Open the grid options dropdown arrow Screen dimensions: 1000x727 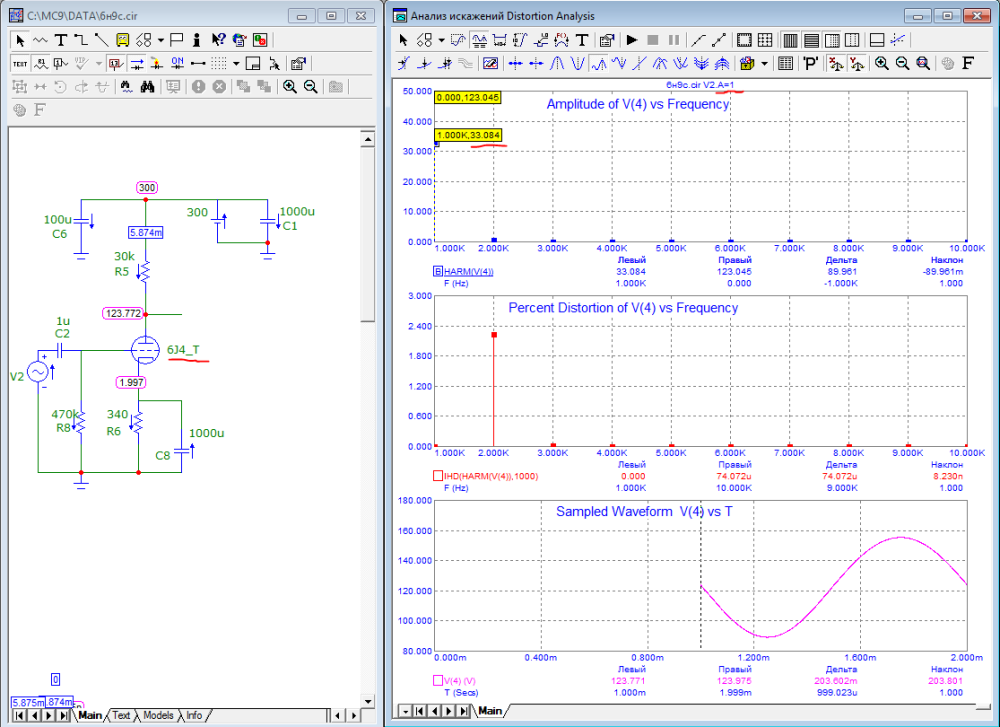[236, 63]
